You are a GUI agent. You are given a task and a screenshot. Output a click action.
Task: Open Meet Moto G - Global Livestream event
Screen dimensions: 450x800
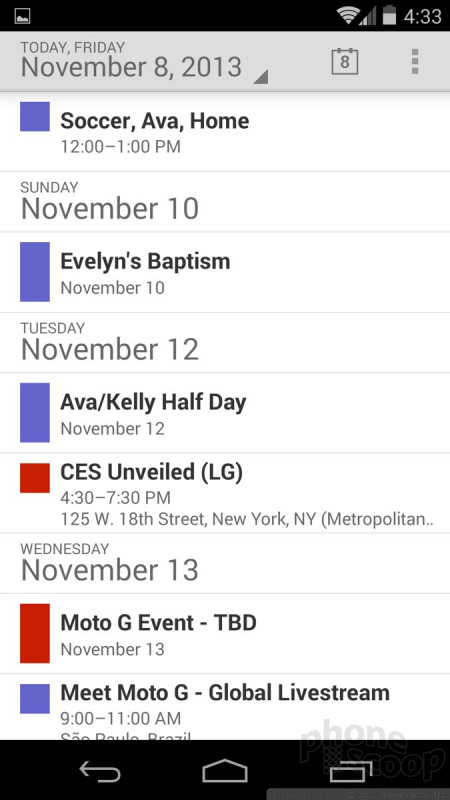pos(225,707)
